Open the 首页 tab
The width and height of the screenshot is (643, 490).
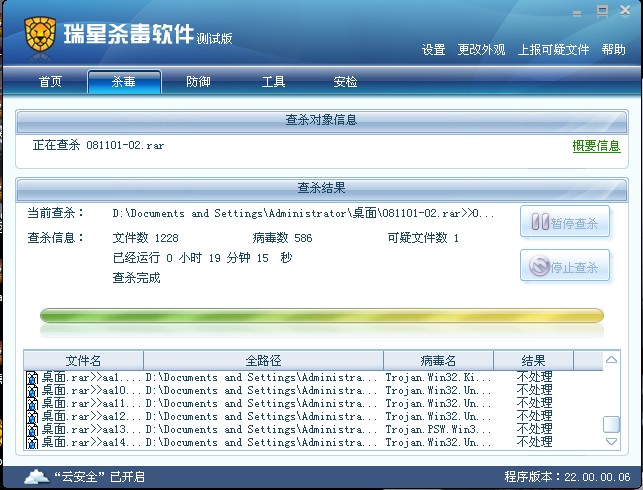point(50,82)
